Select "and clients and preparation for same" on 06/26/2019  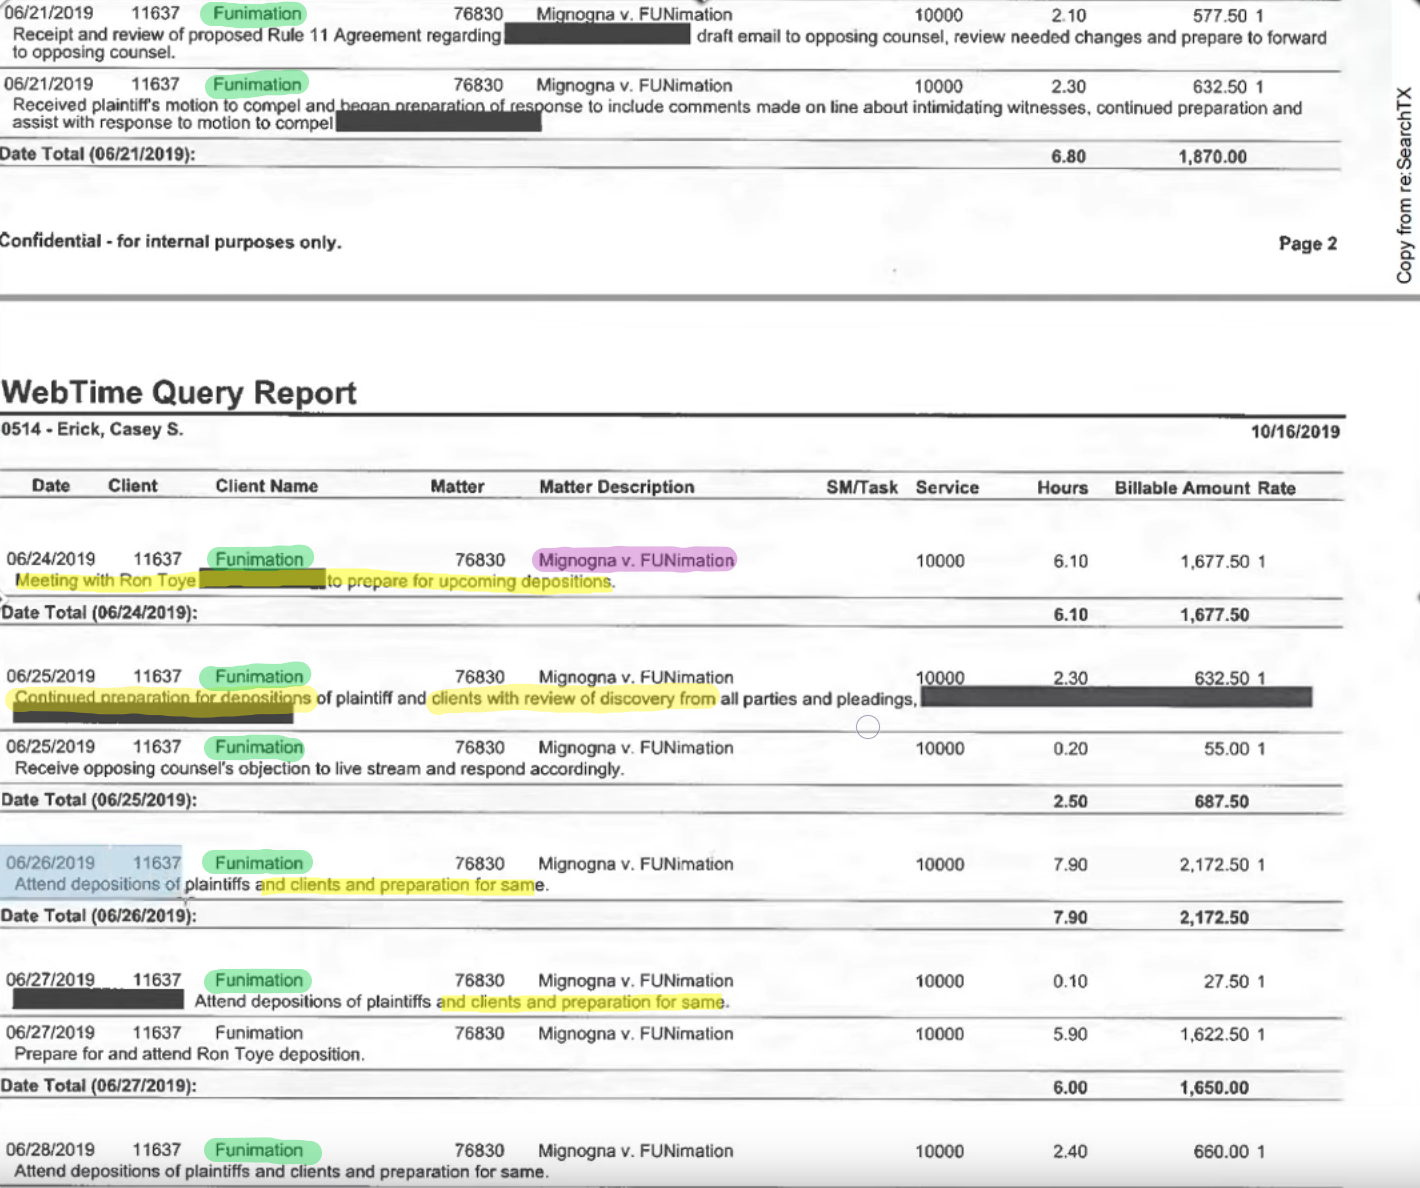pyautogui.click(x=400, y=884)
